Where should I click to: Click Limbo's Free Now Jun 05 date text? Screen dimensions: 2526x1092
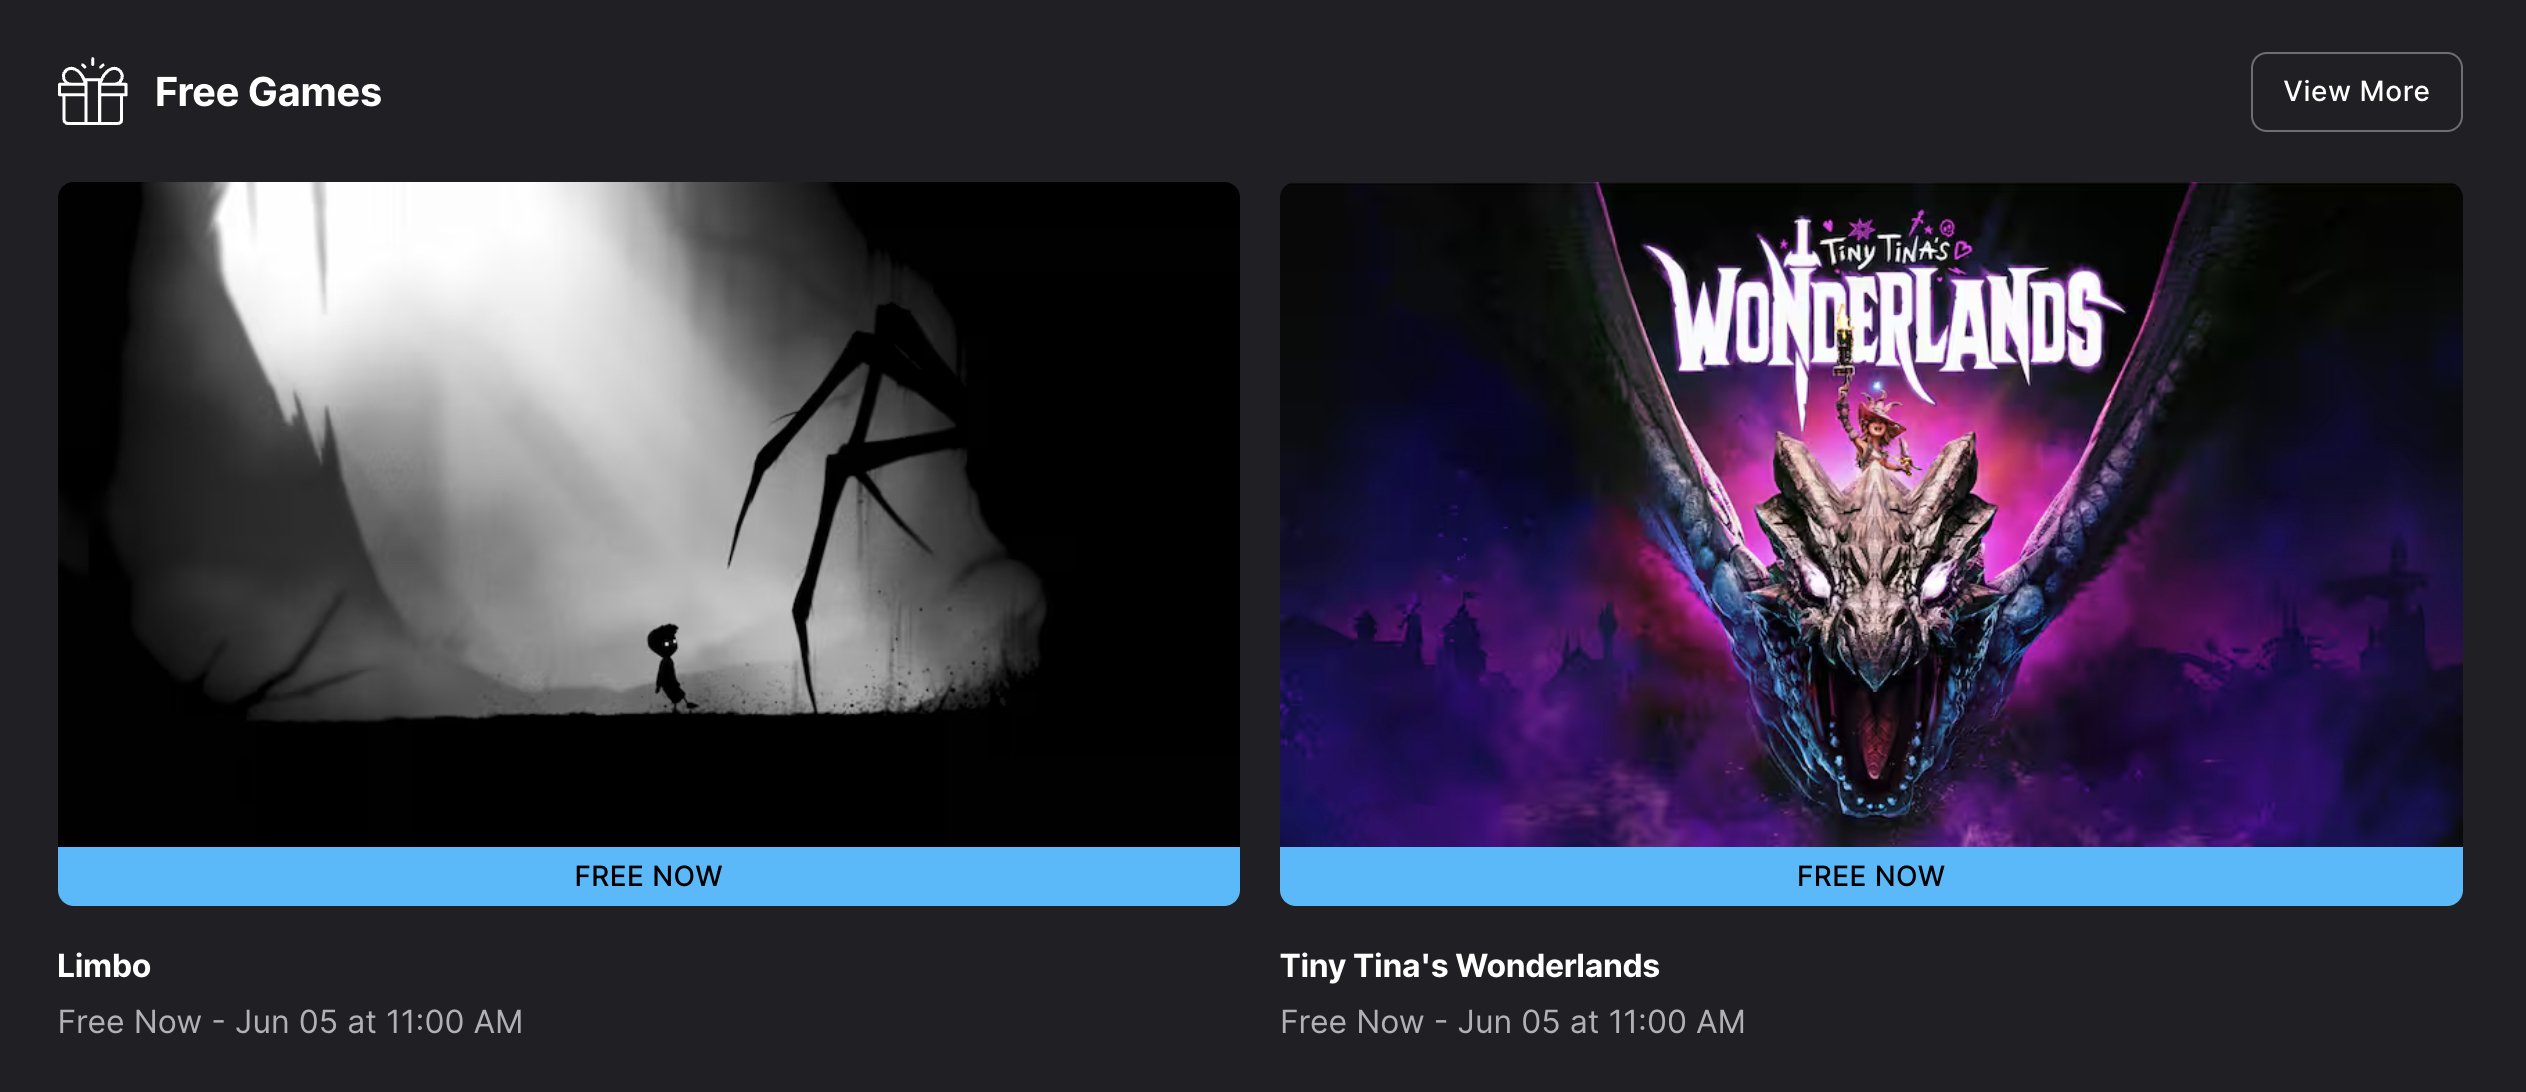pyautogui.click(x=290, y=1022)
